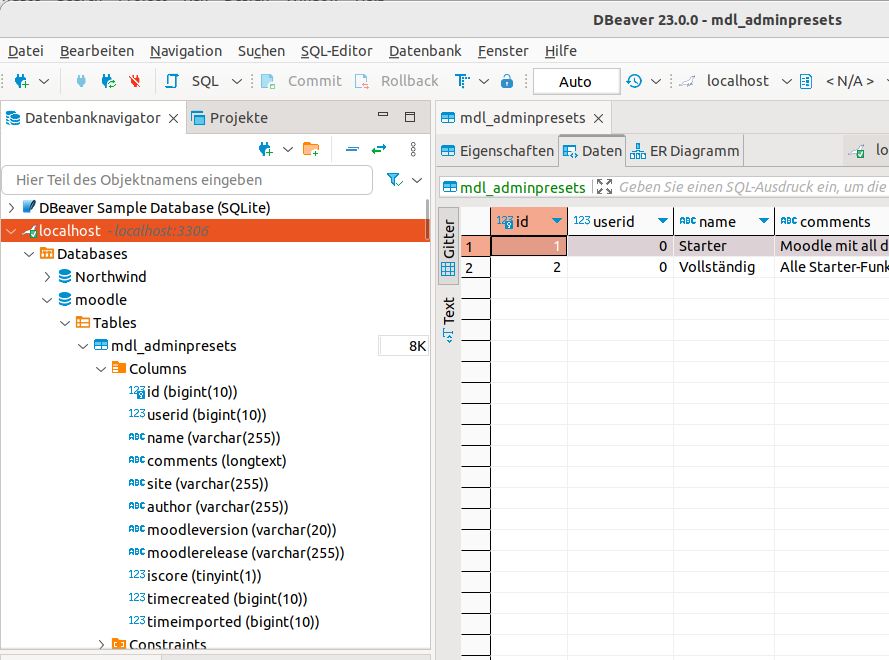Open the Suchen menu
The image size is (889, 660).
pos(261,51)
